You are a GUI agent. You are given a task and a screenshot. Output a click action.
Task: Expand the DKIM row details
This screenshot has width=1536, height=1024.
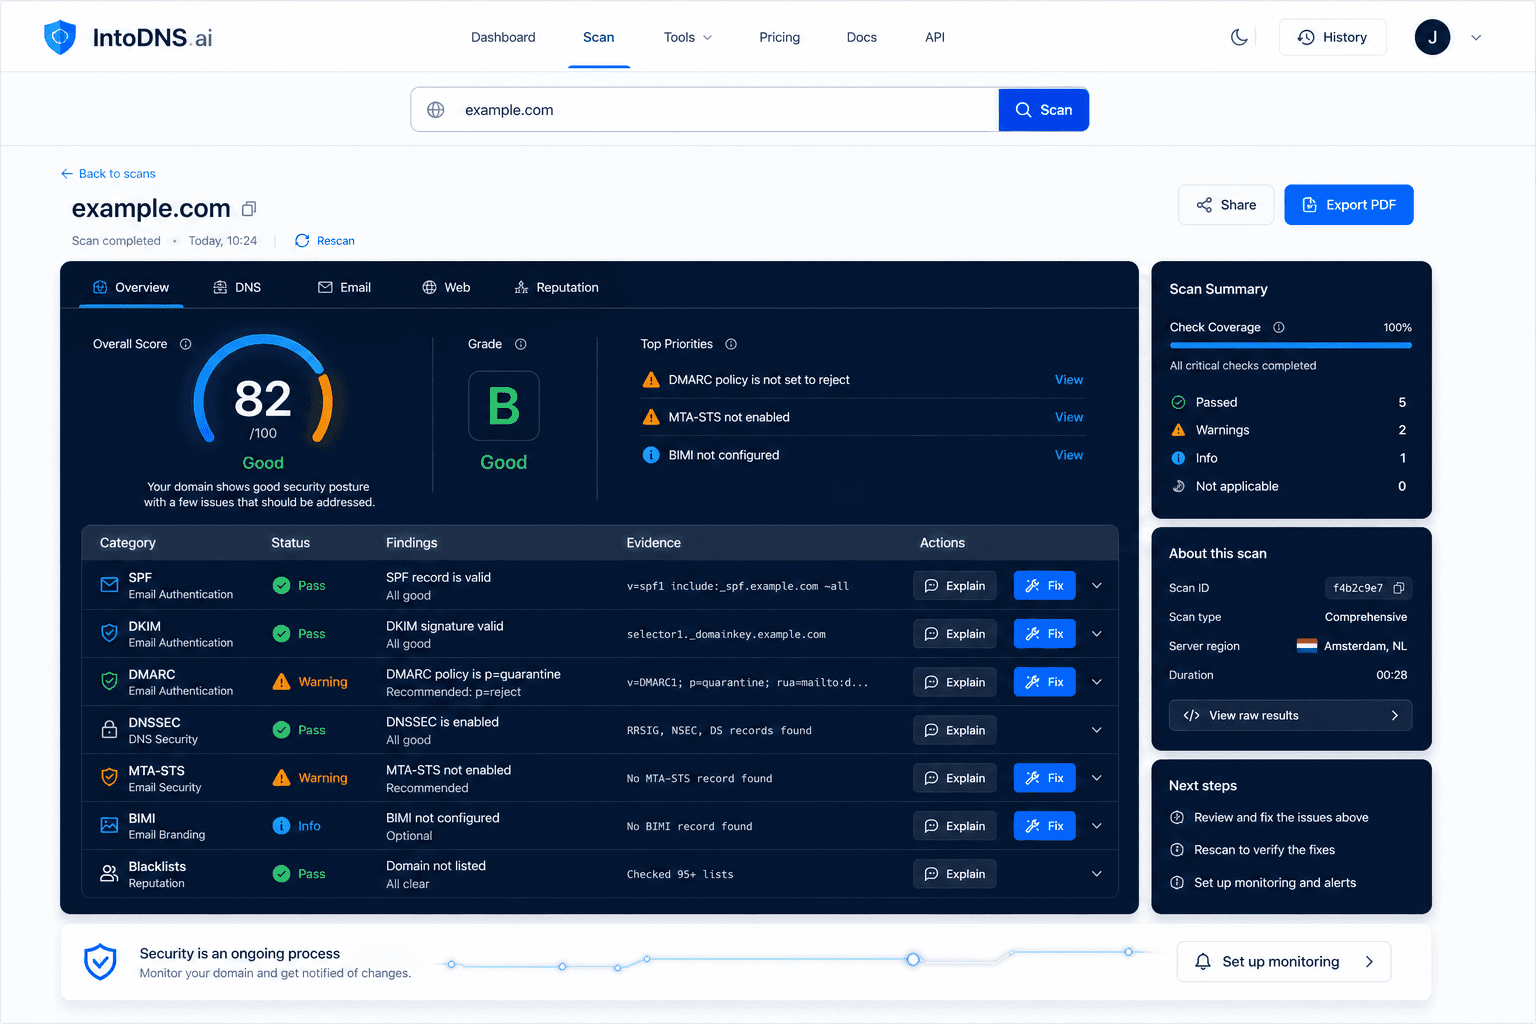[x=1097, y=633]
